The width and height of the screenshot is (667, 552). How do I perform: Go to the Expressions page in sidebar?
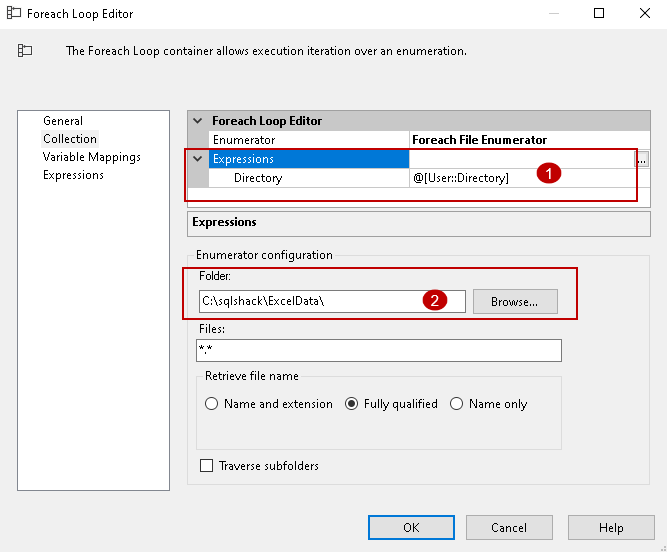[x=73, y=175]
